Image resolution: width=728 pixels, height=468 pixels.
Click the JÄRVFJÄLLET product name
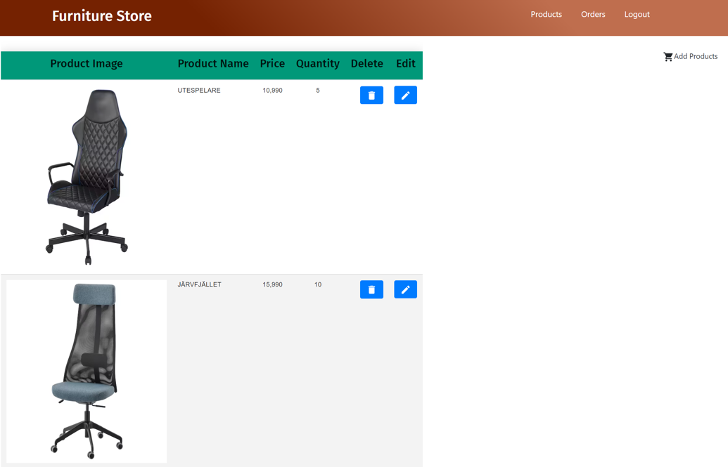click(199, 285)
